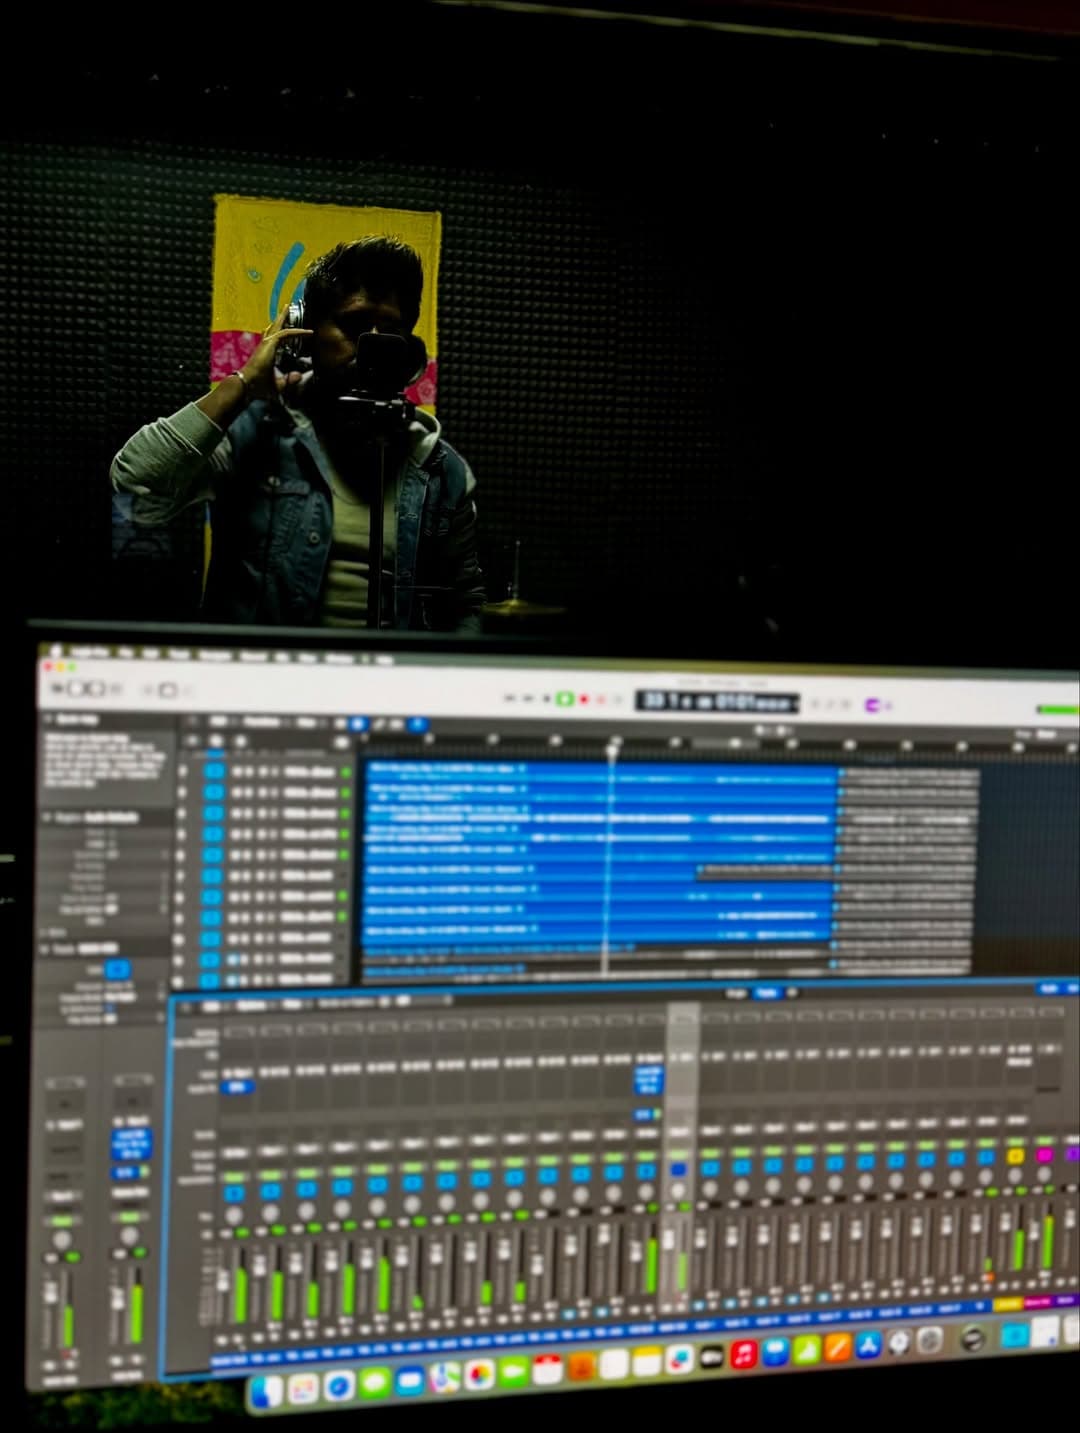1080x1433 pixels.
Task: Open the Apple menu
Action: pos(57,651)
